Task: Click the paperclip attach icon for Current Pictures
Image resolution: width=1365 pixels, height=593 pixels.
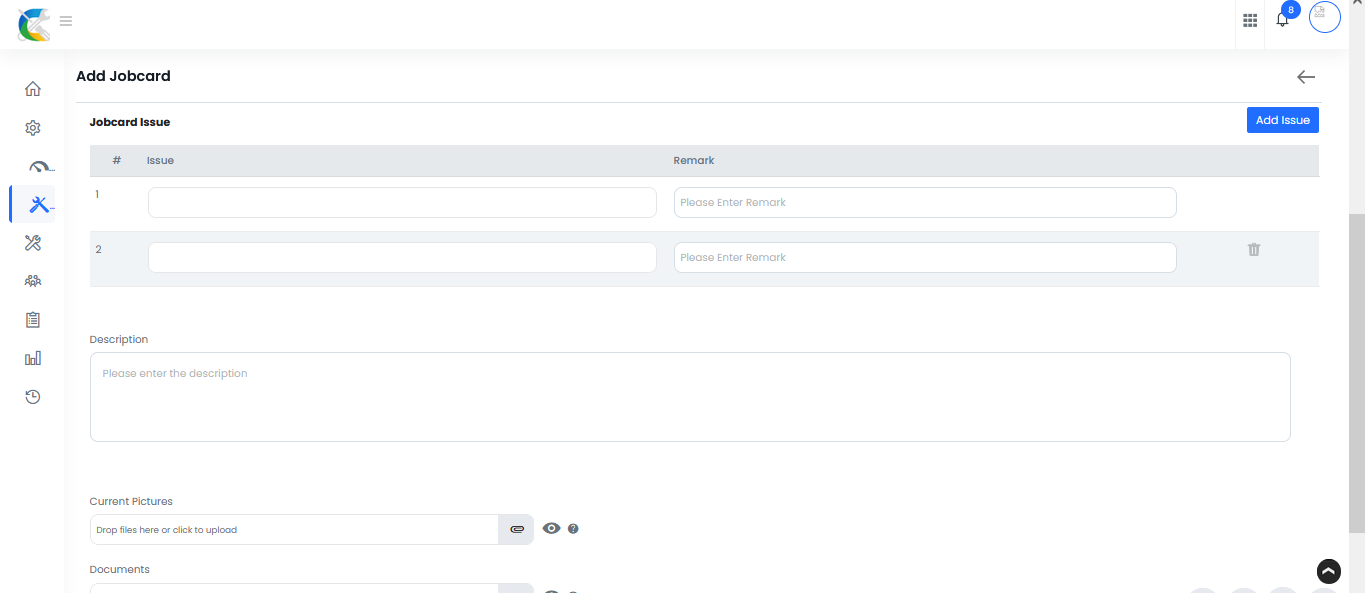Action: point(516,529)
